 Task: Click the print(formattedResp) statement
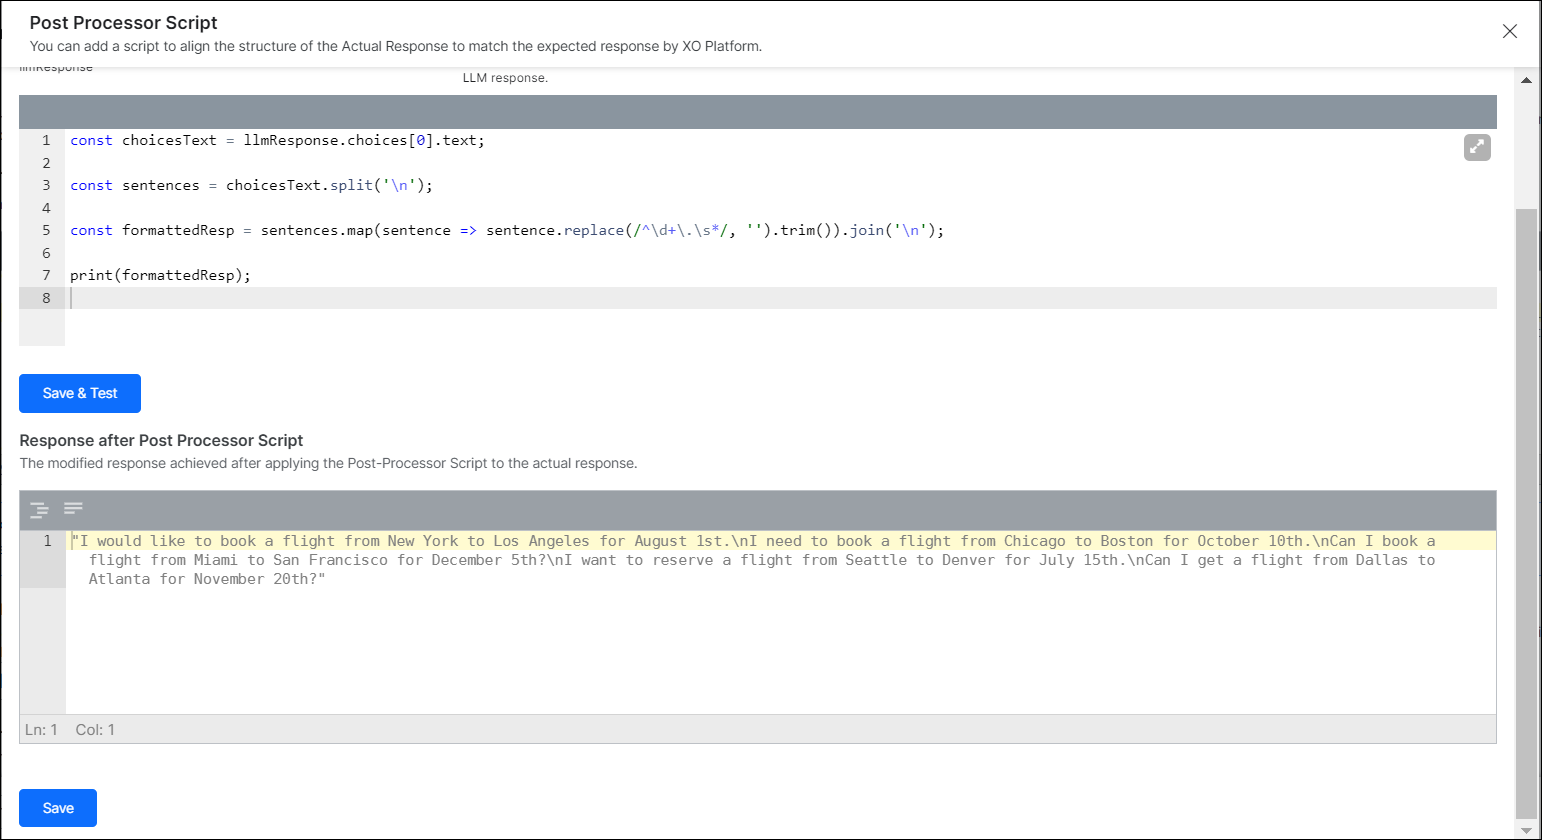(160, 275)
